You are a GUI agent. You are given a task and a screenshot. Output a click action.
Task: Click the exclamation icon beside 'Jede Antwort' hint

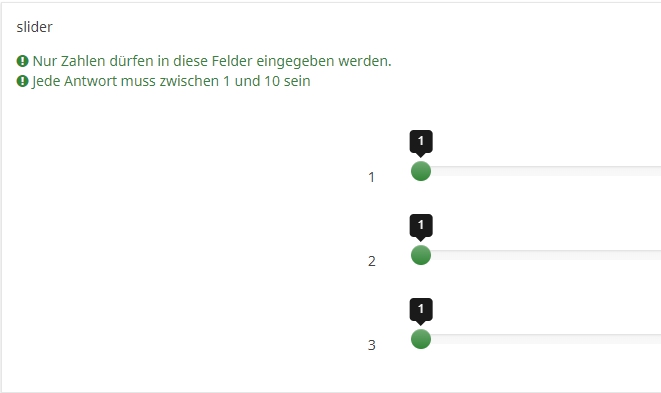[22, 81]
